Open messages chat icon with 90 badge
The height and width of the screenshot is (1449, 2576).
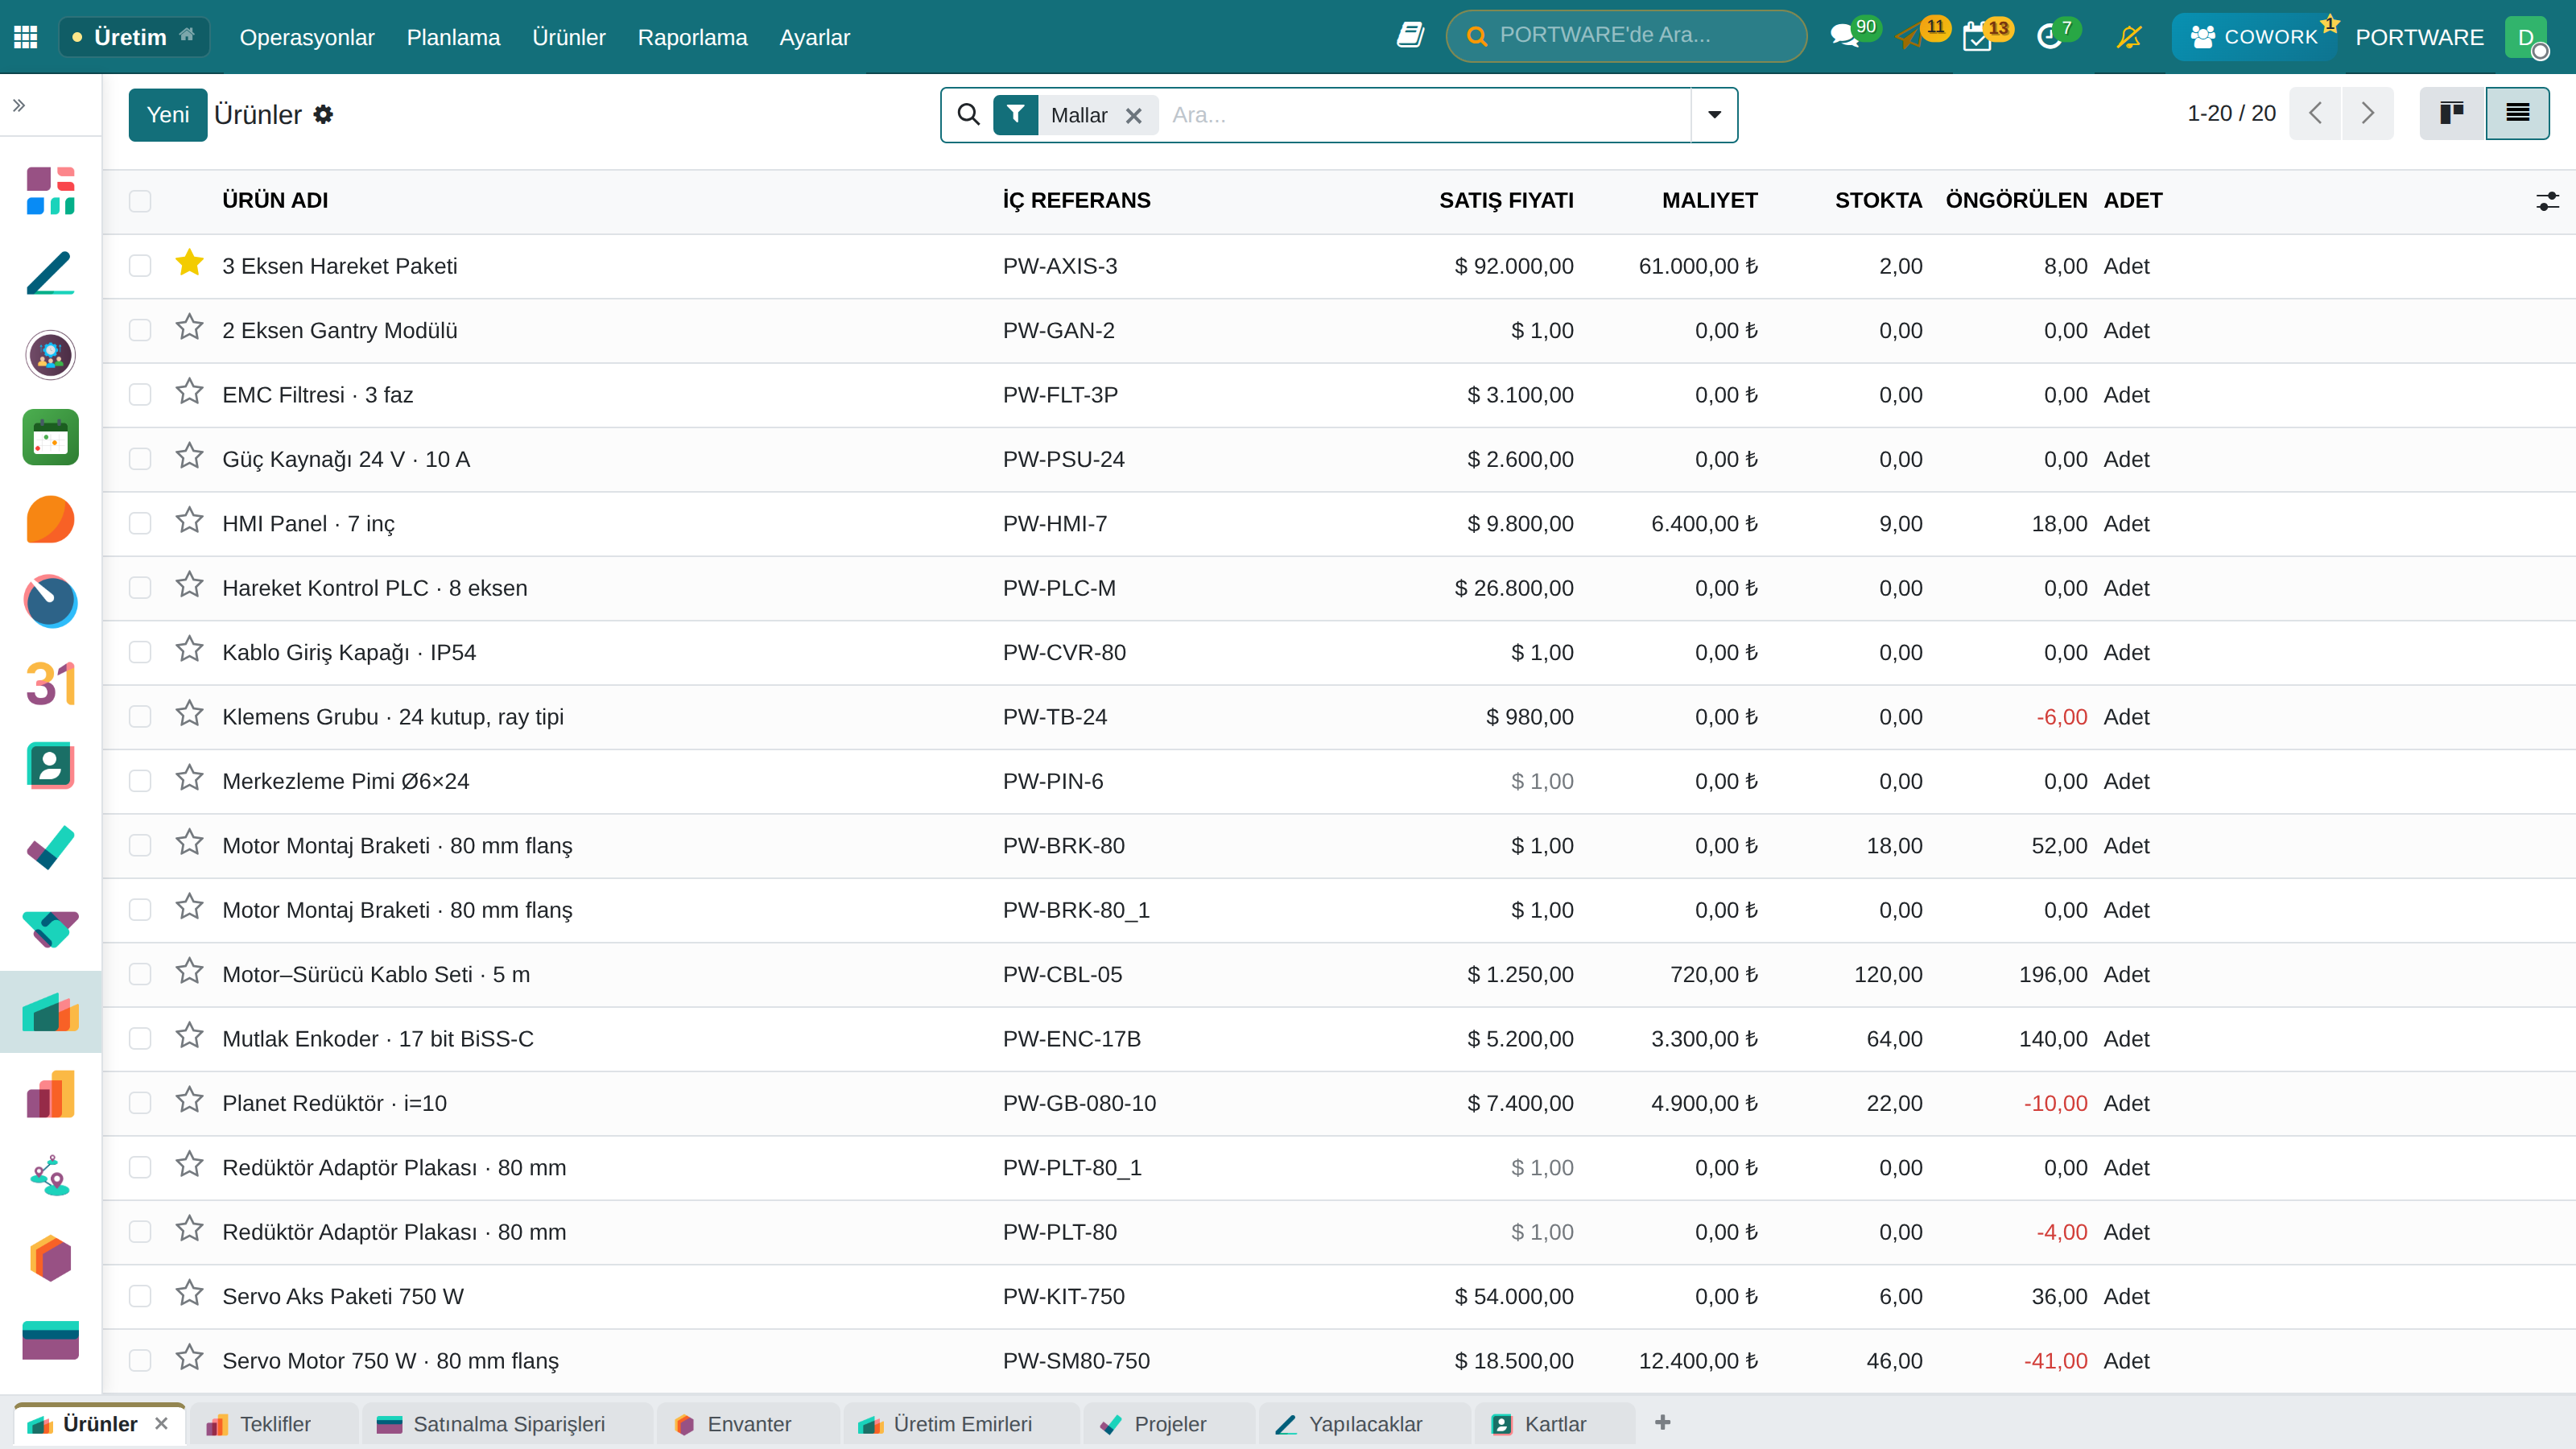click(x=1844, y=36)
